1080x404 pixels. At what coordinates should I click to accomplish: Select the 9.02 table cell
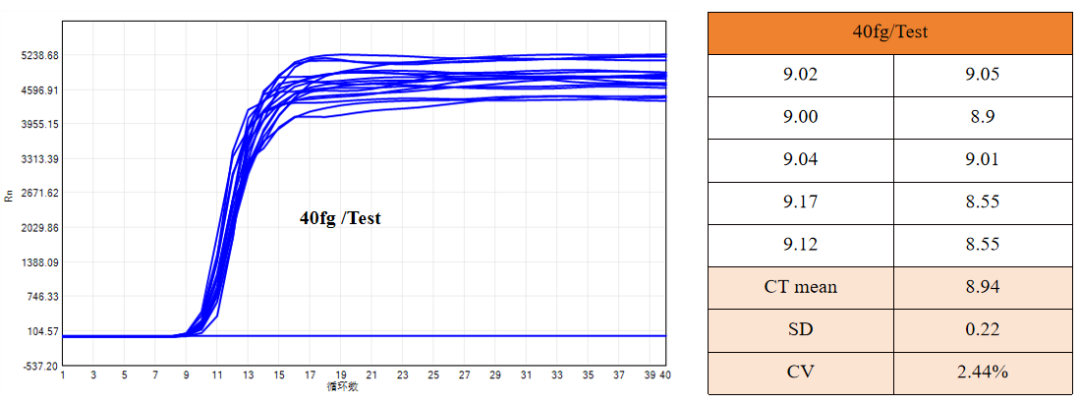(x=800, y=74)
